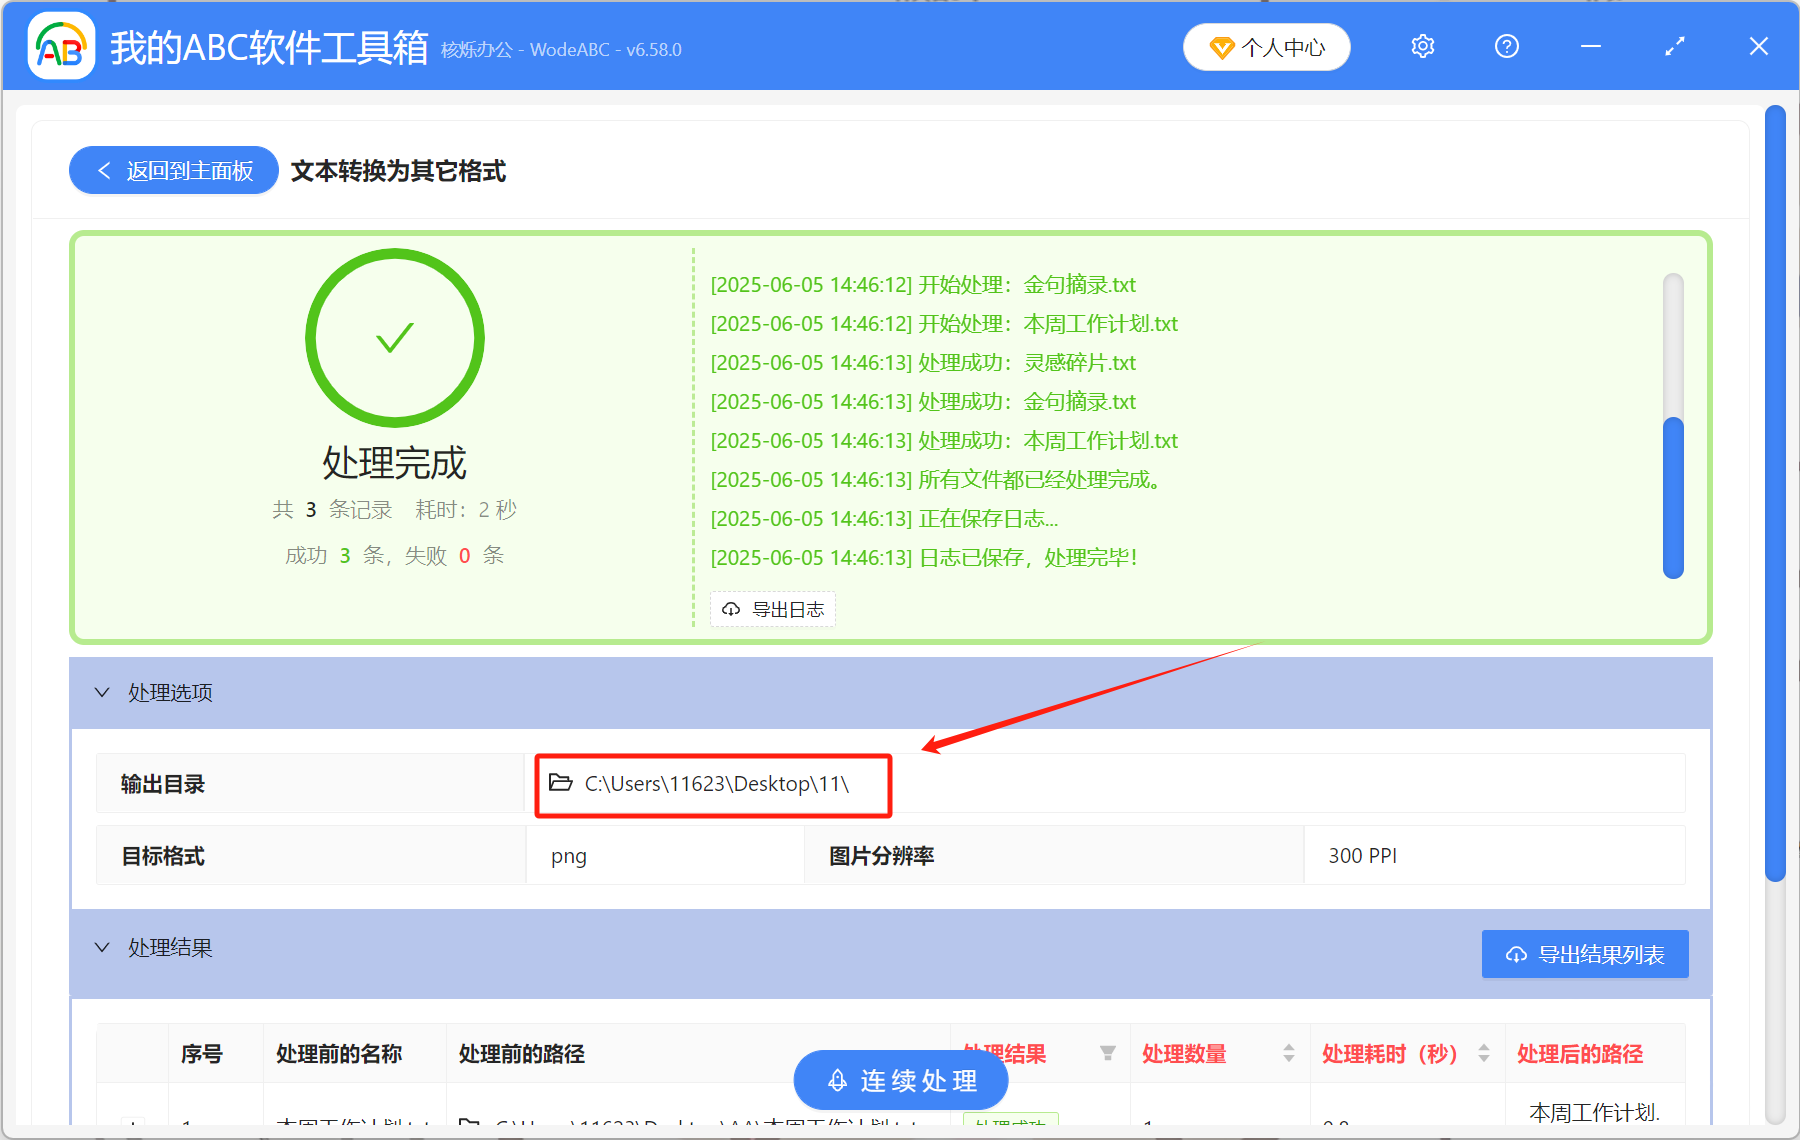The width and height of the screenshot is (1800, 1140).
Task: Click 返回到主面板 to go back
Action: click(x=172, y=170)
